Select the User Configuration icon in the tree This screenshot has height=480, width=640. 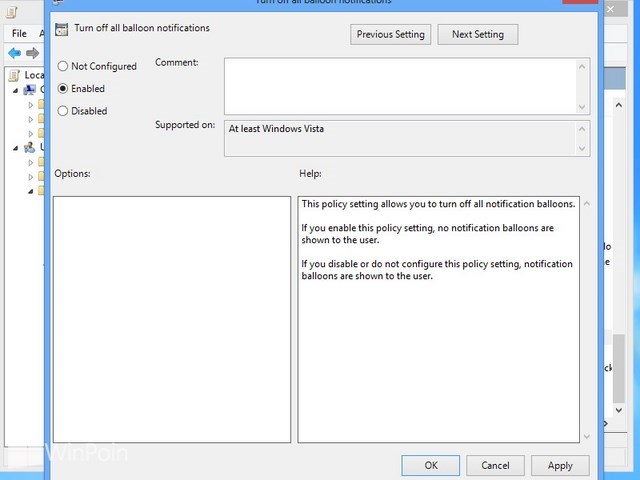click(x=30, y=147)
